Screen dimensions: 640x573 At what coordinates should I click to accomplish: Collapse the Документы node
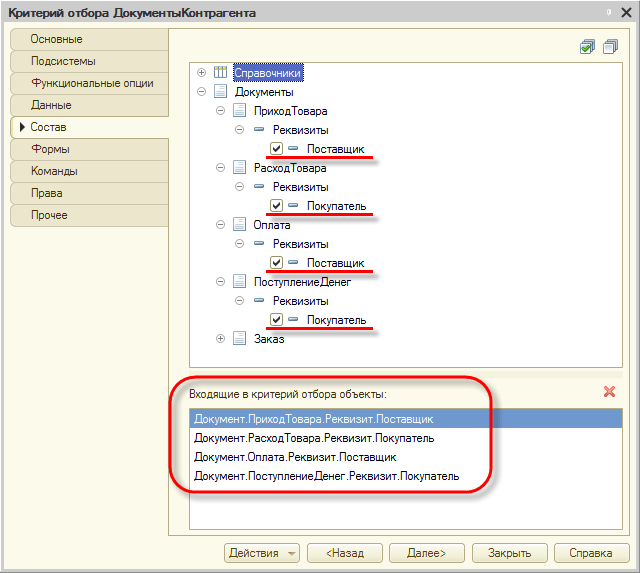tap(201, 91)
